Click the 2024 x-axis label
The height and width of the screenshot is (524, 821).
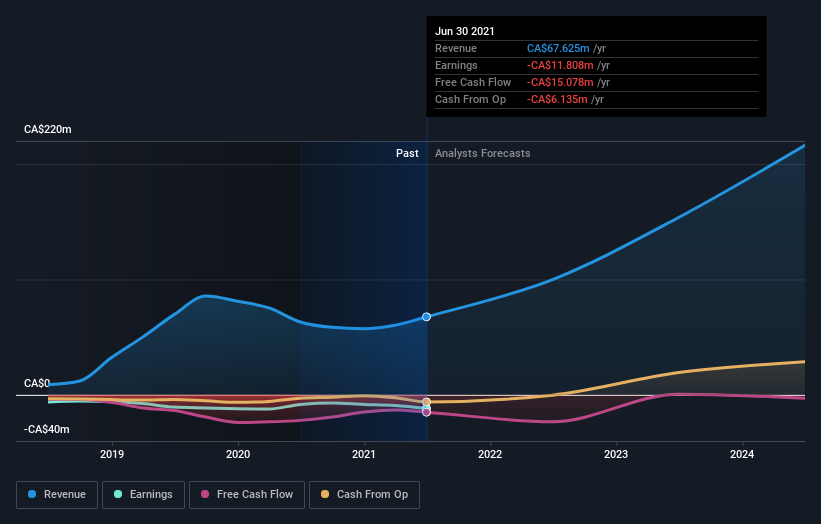tap(742, 454)
